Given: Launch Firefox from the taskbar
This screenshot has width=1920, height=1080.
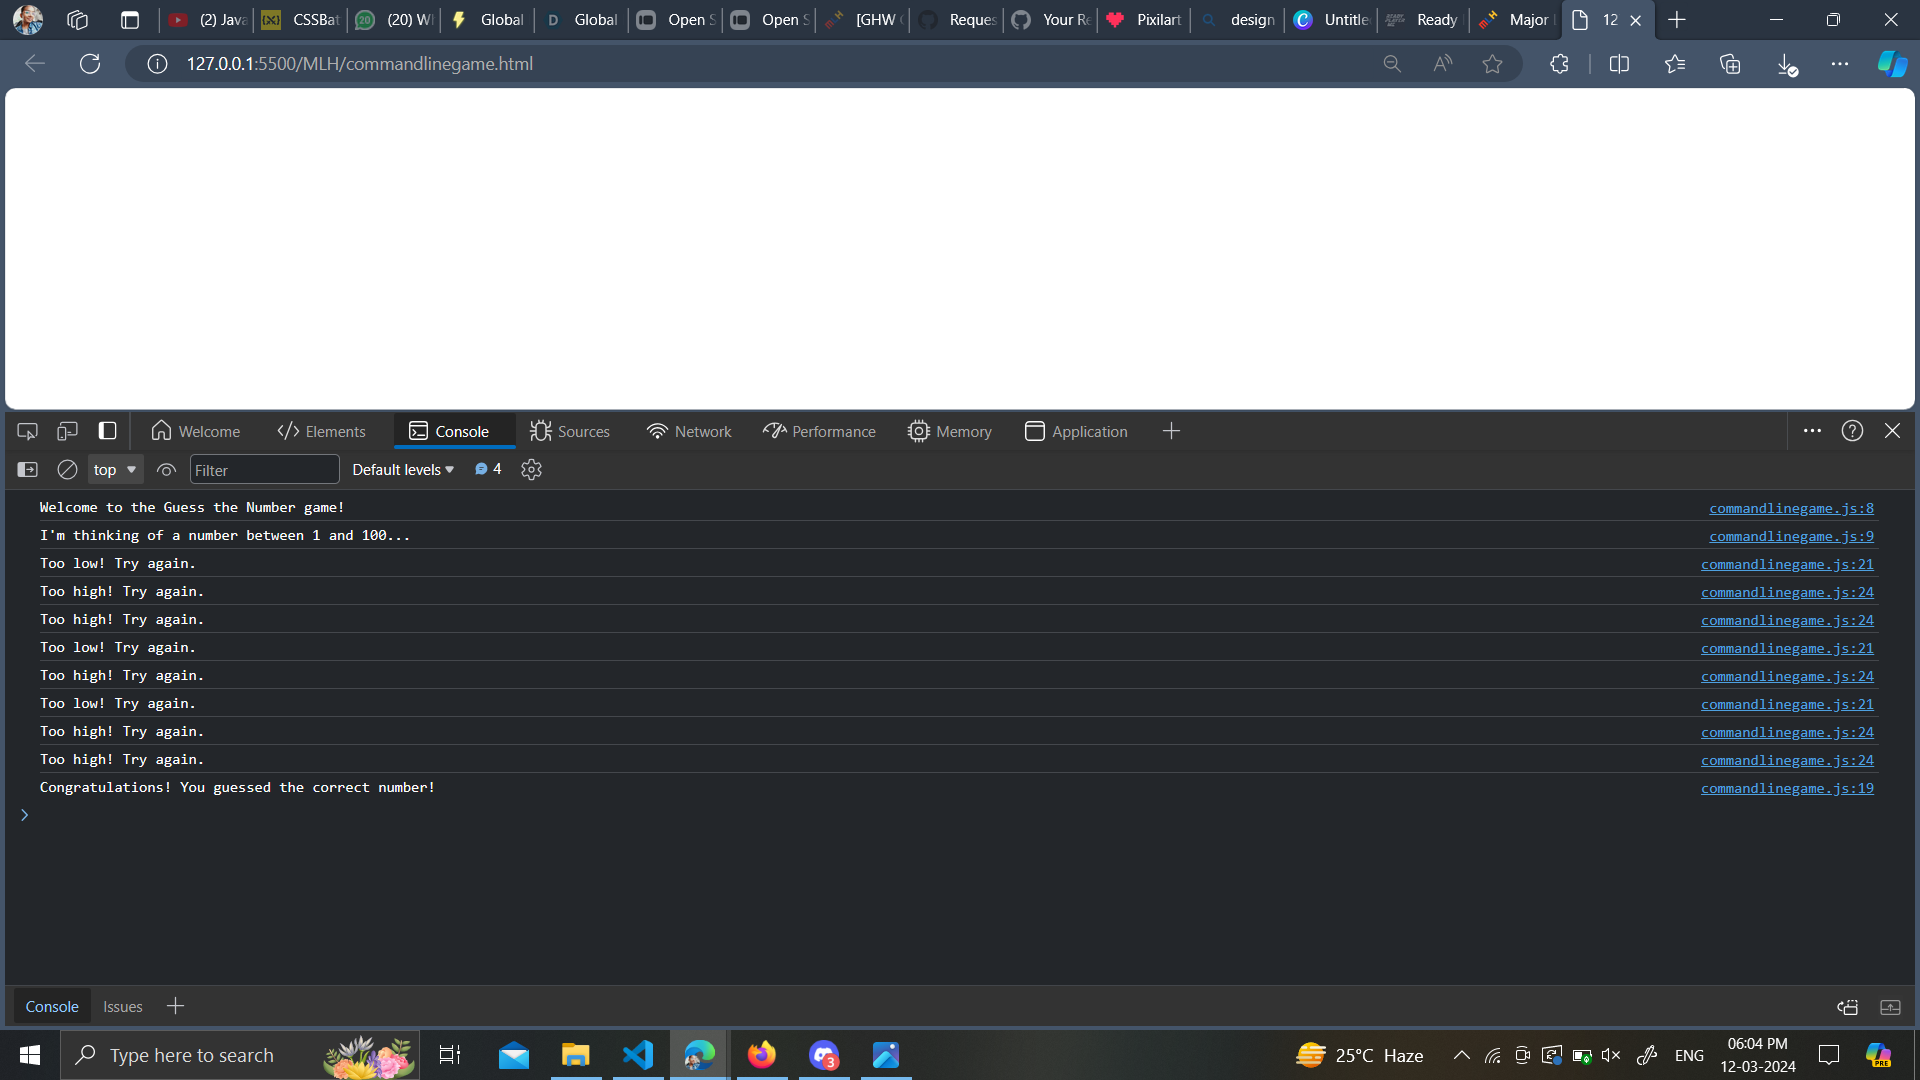Looking at the screenshot, I should (x=761, y=1054).
